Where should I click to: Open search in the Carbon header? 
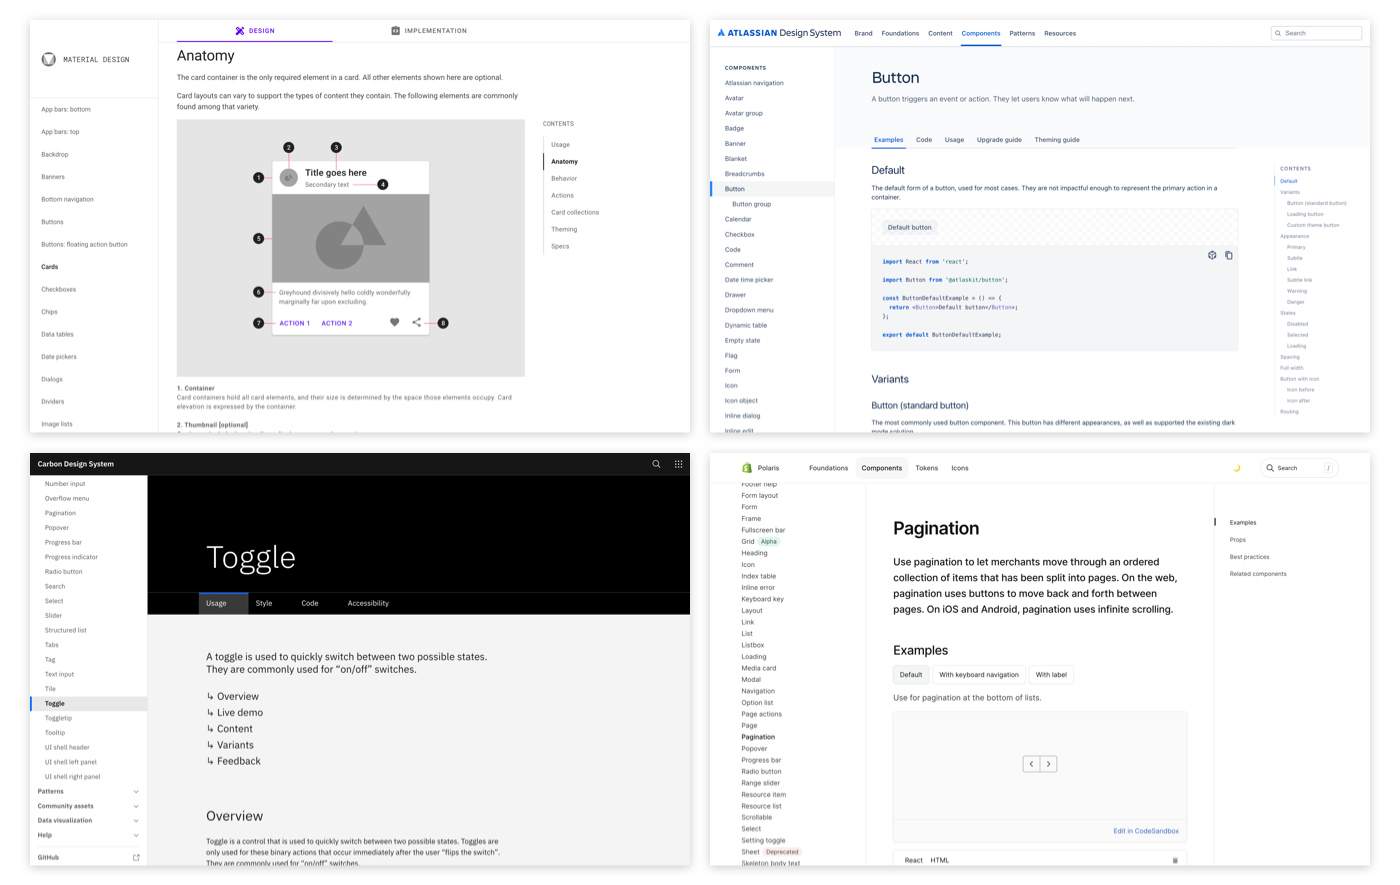(x=656, y=464)
